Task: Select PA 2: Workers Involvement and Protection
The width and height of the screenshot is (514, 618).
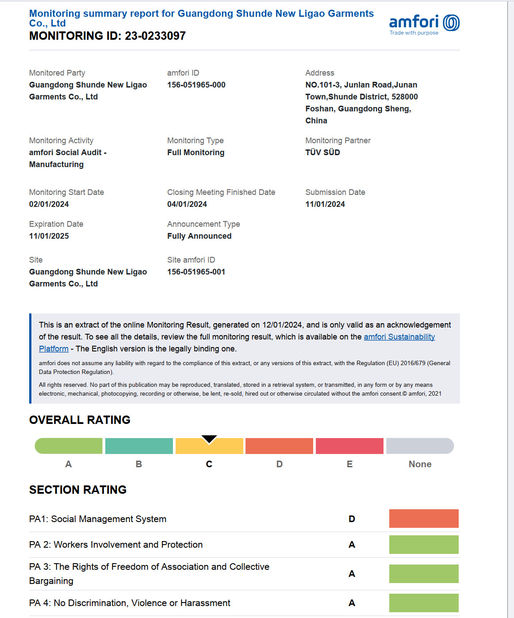Action: (x=116, y=545)
